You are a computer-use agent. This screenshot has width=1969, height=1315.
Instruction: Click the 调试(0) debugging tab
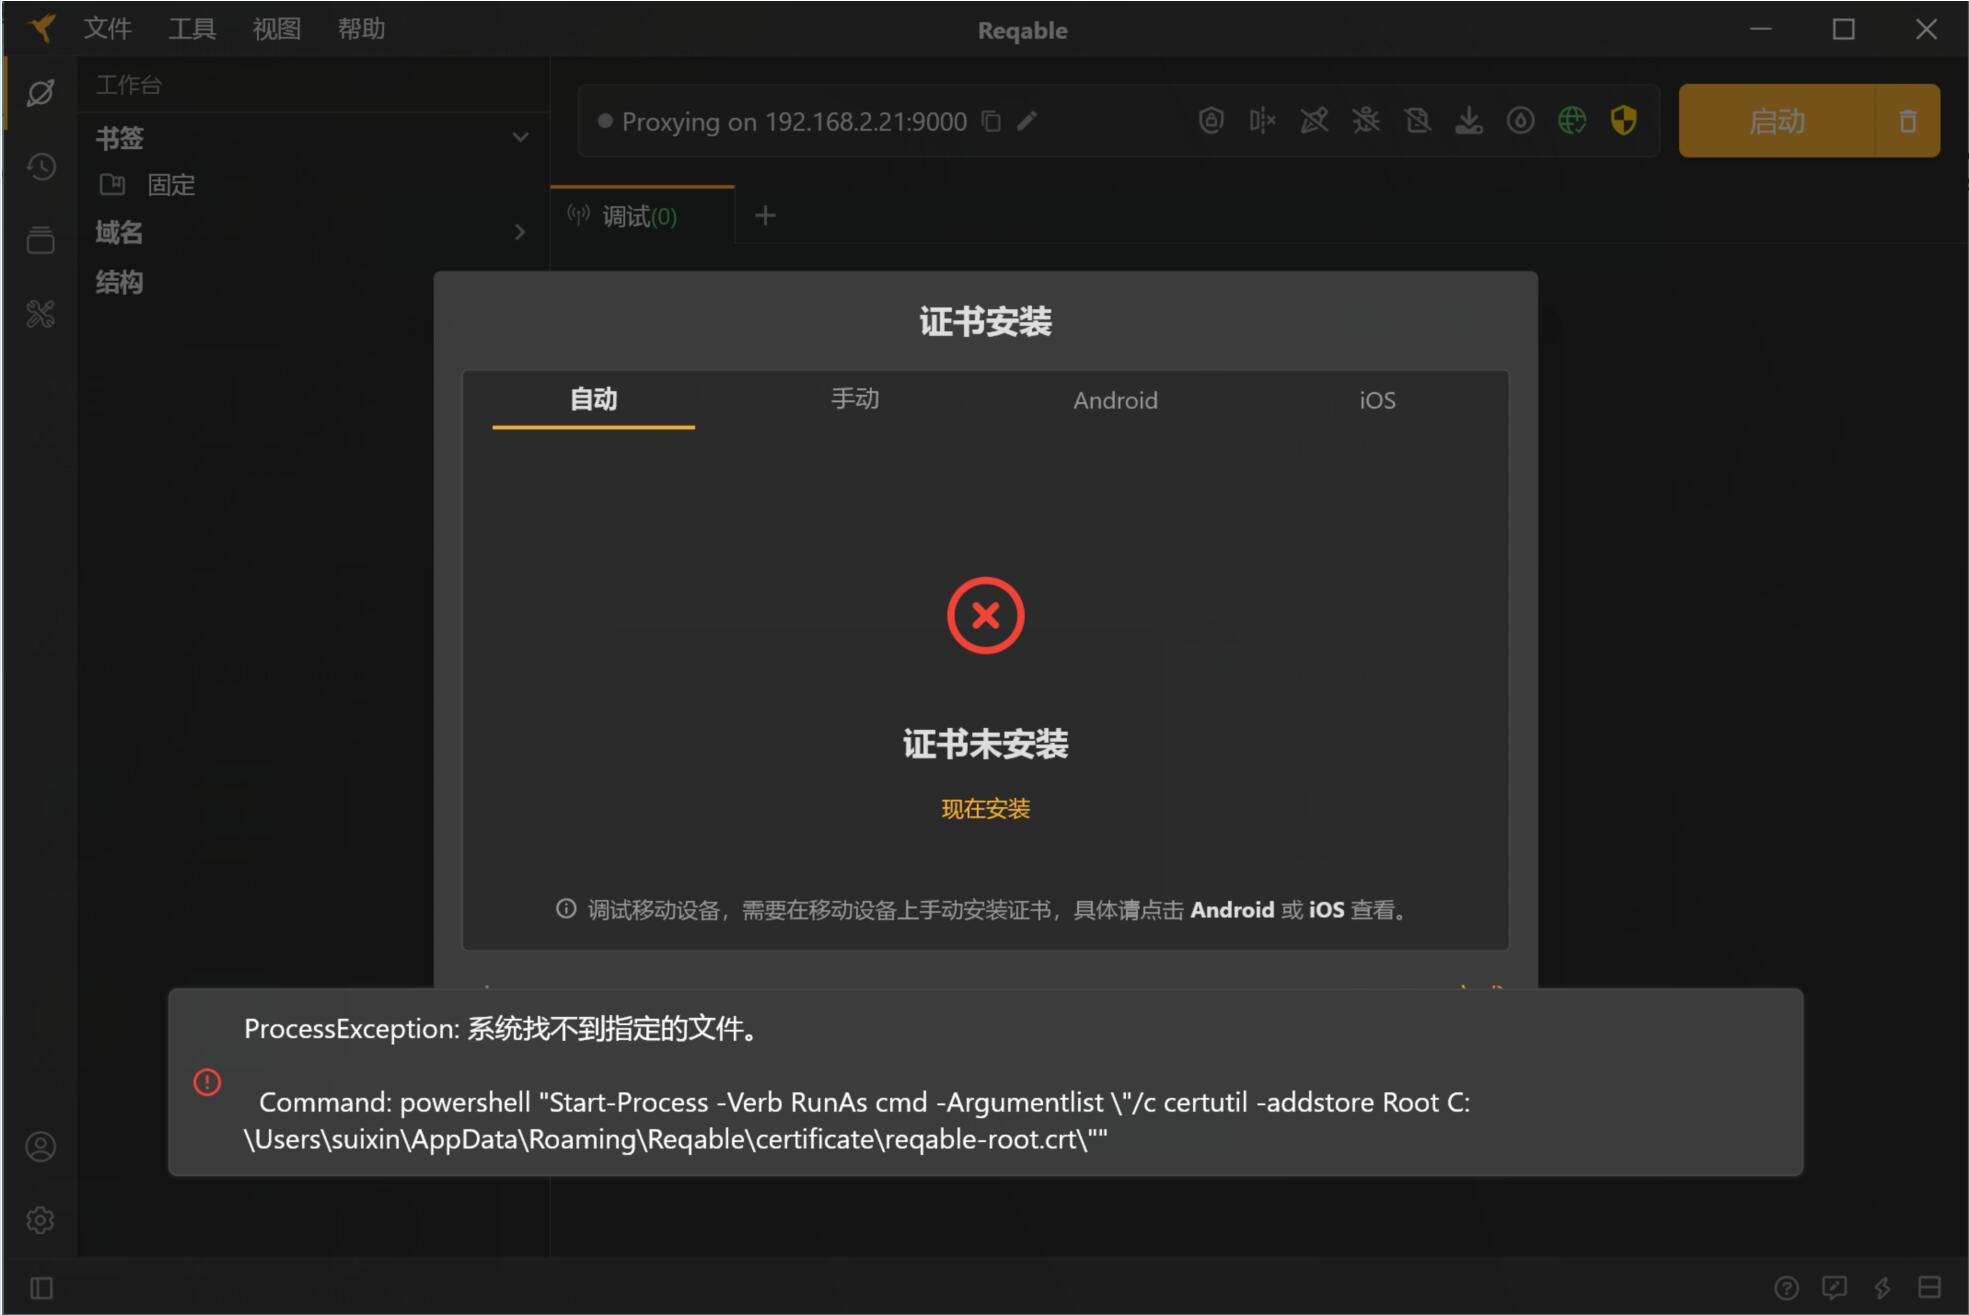tap(639, 215)
